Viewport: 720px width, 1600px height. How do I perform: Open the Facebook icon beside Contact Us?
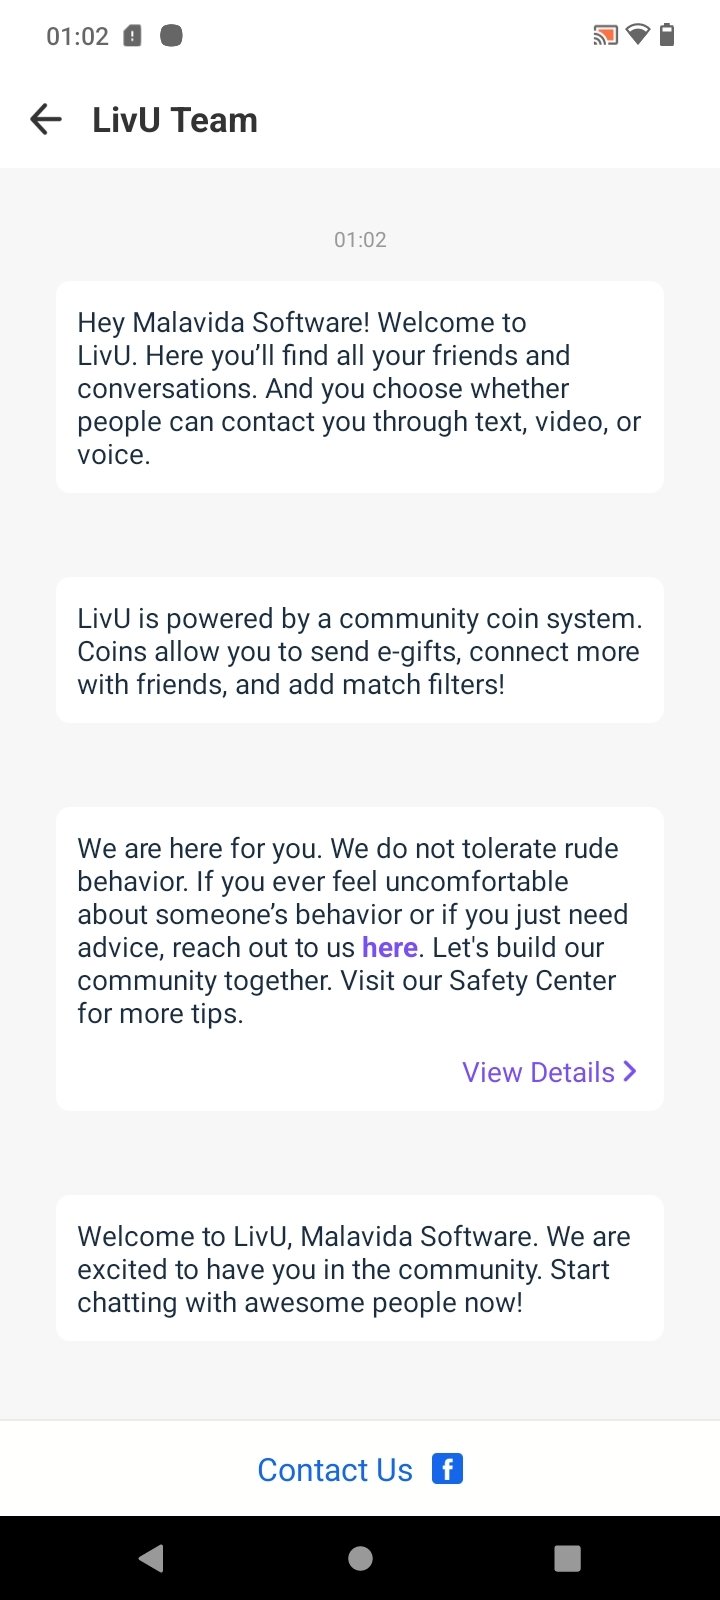point(447,1469)
